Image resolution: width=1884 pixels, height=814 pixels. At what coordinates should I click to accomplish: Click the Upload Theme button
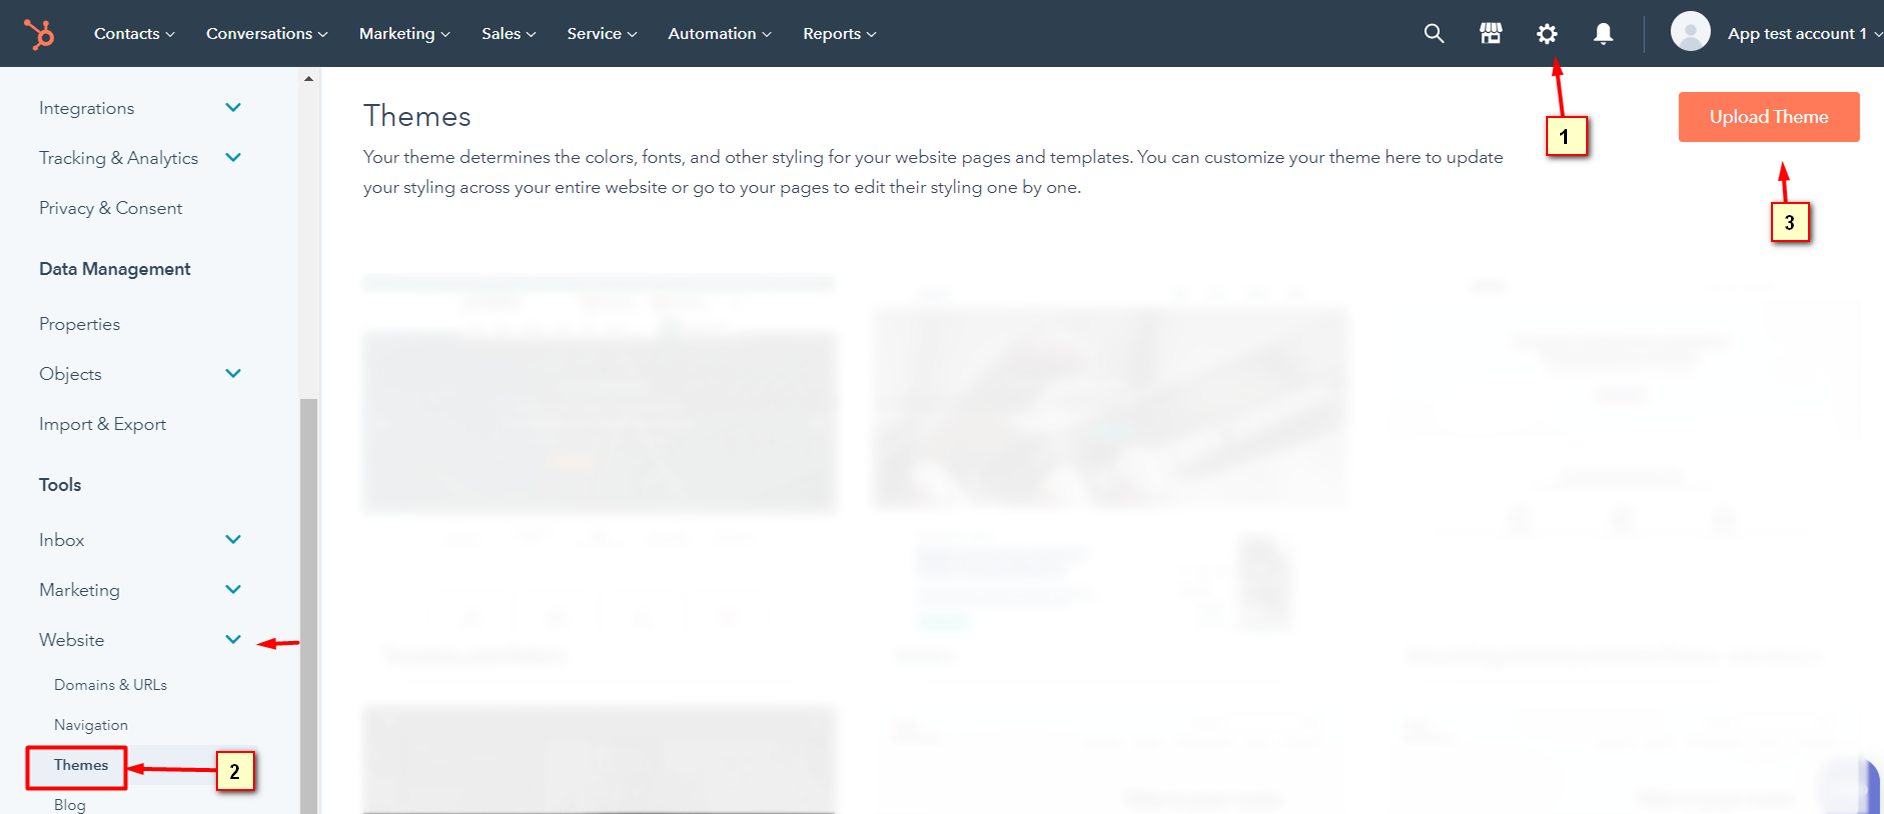tap(1768, 117)
